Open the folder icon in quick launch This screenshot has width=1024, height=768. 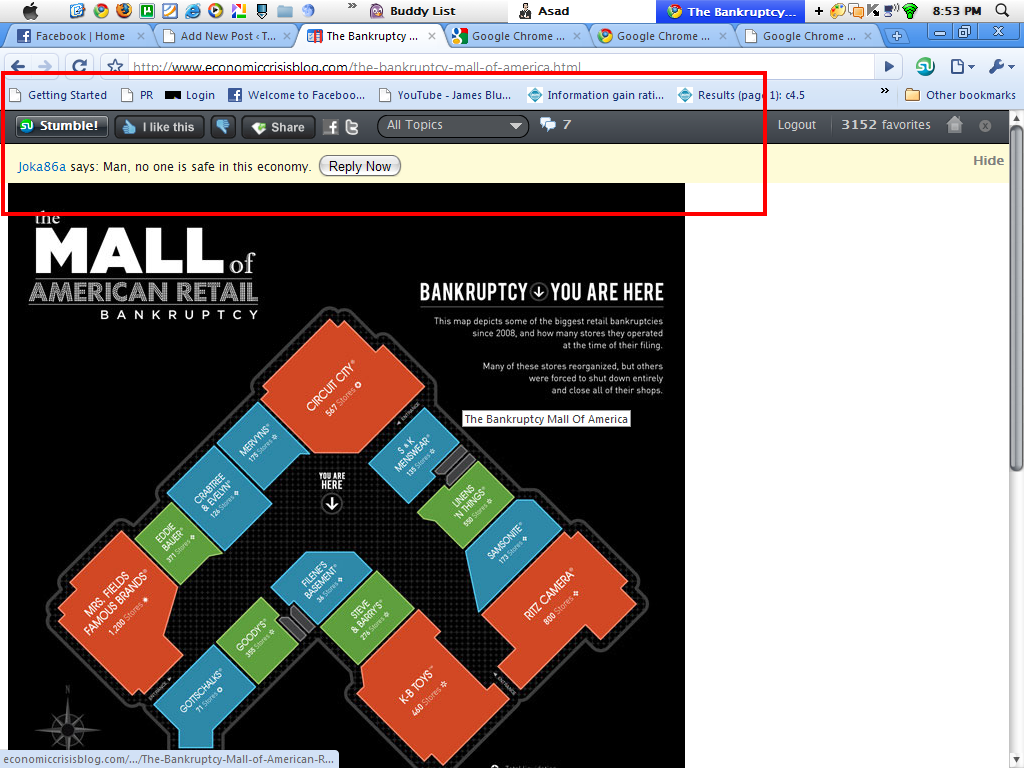pos(285,10)
